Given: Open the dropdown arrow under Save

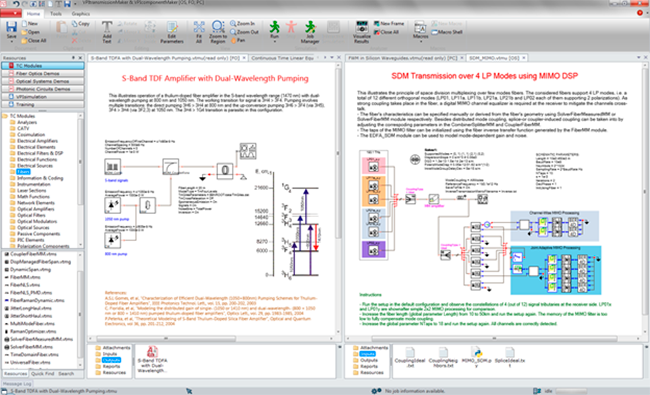Looking at the screenshot, I should (11, 42).
